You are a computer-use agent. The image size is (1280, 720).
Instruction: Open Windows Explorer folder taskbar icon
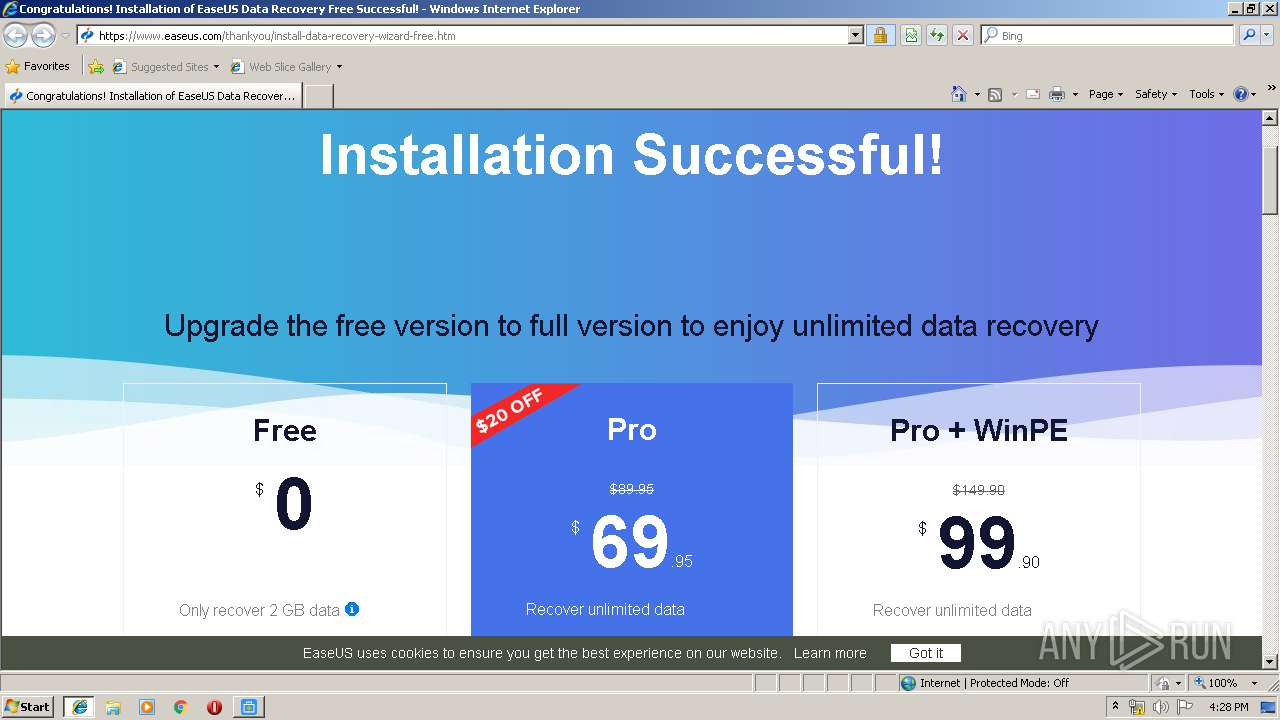point(113,707)
